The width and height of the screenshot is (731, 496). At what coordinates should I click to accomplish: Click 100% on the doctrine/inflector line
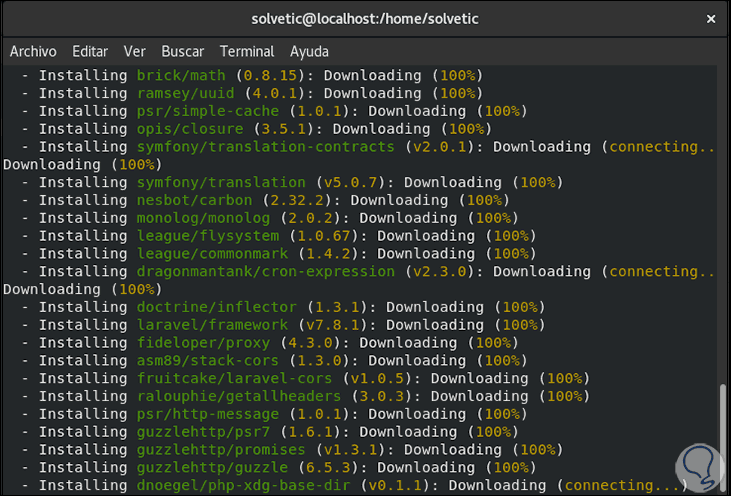(520, 307)
